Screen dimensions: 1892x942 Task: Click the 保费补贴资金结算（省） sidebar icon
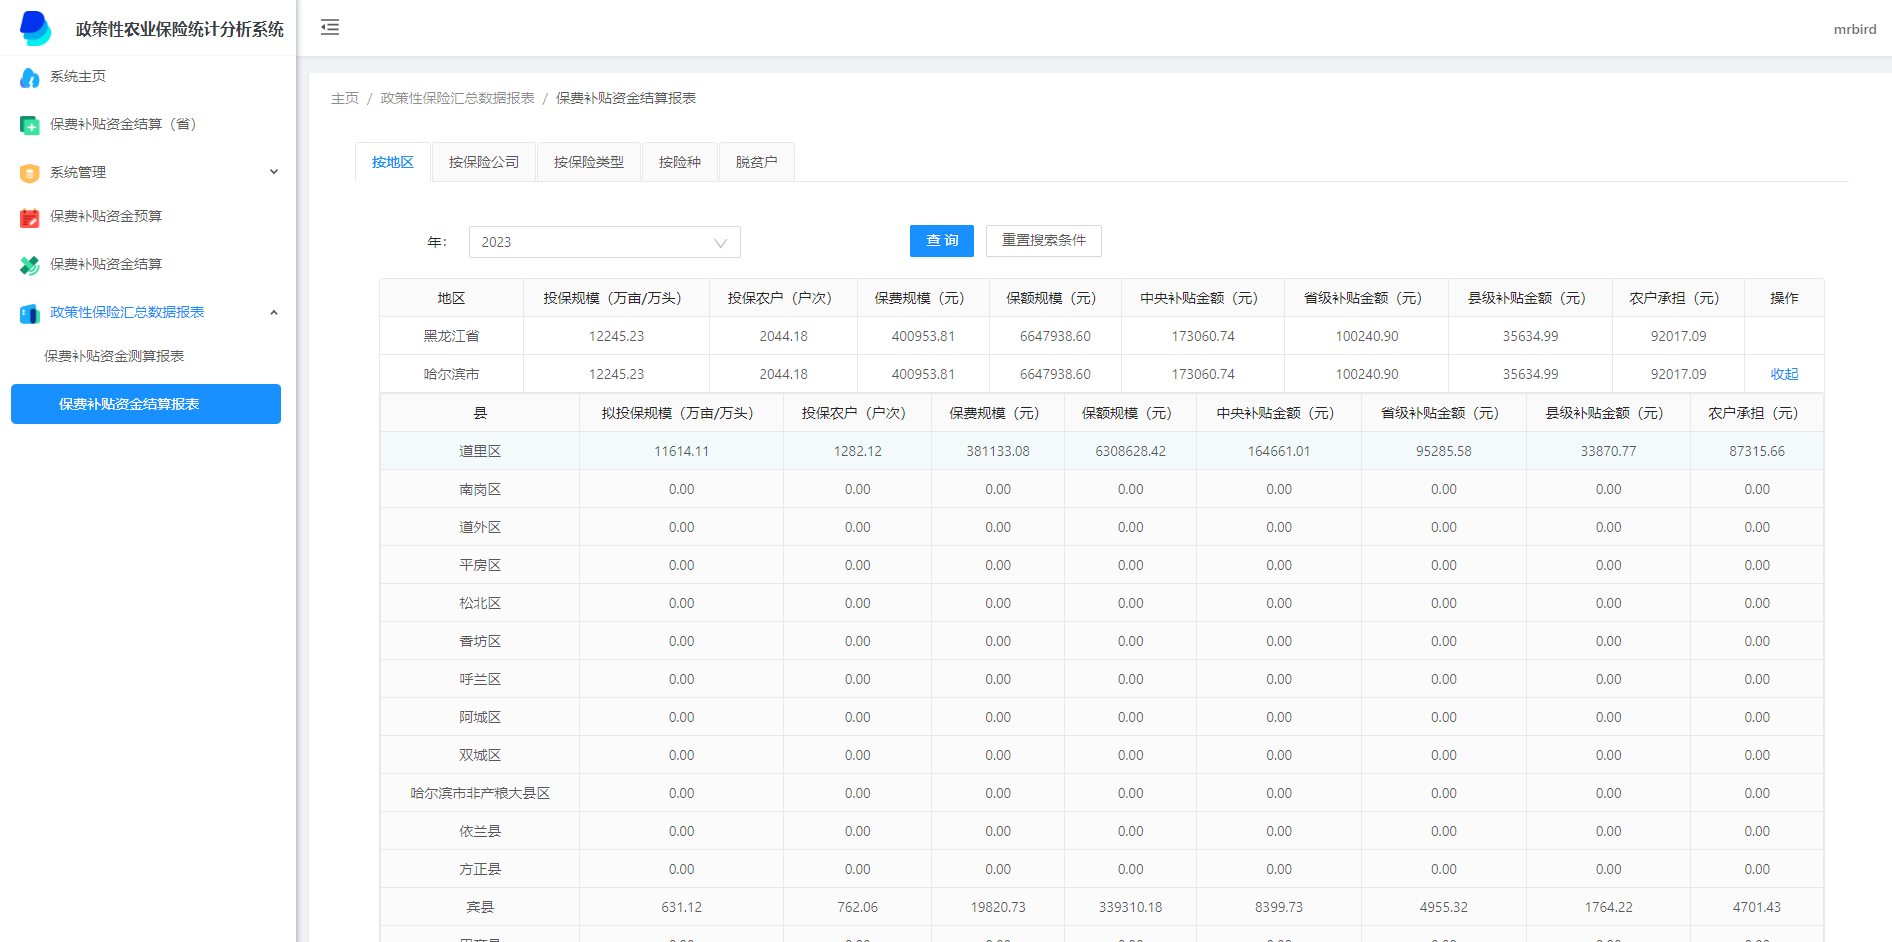pyautogui.click(x=30, y=125)
